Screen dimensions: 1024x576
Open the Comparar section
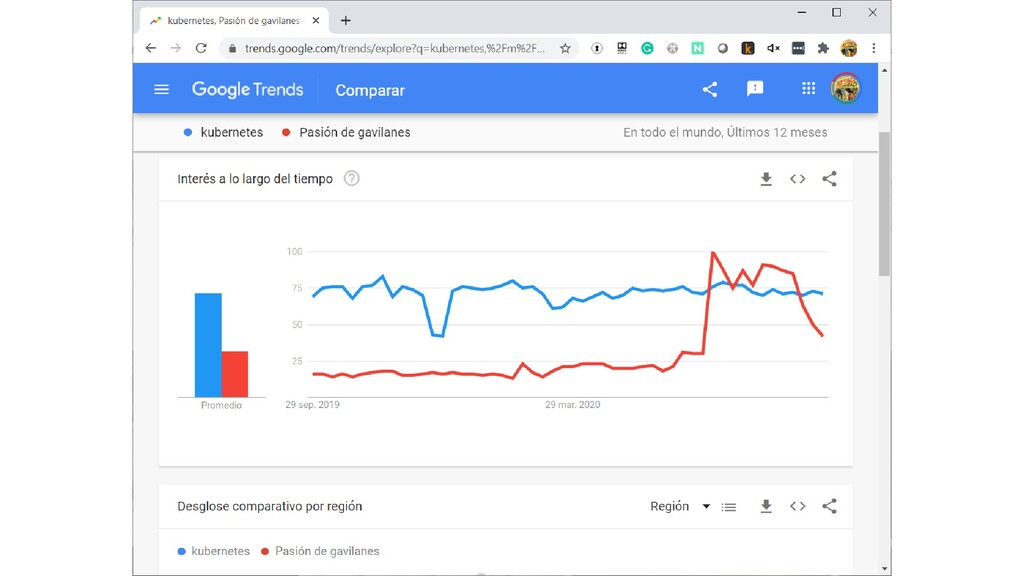coord(370,90)
